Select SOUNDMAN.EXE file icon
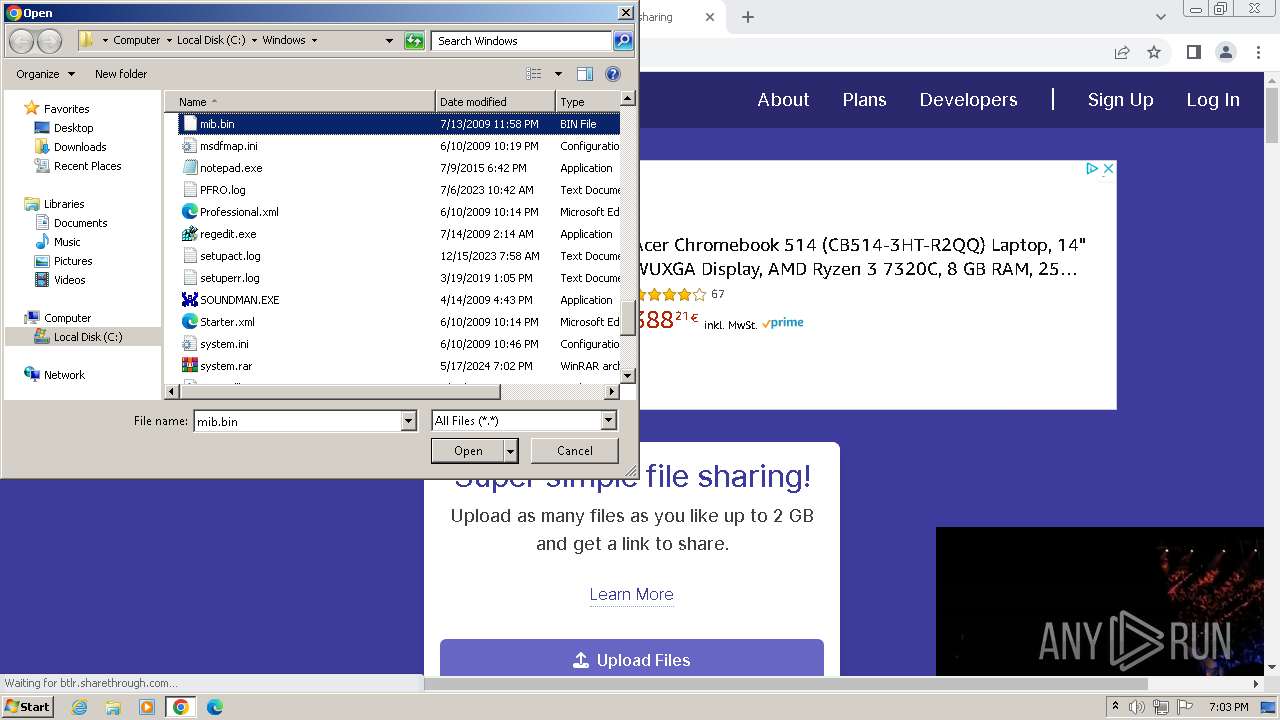The image size is (1280, 720). click(x=190, y=300)
